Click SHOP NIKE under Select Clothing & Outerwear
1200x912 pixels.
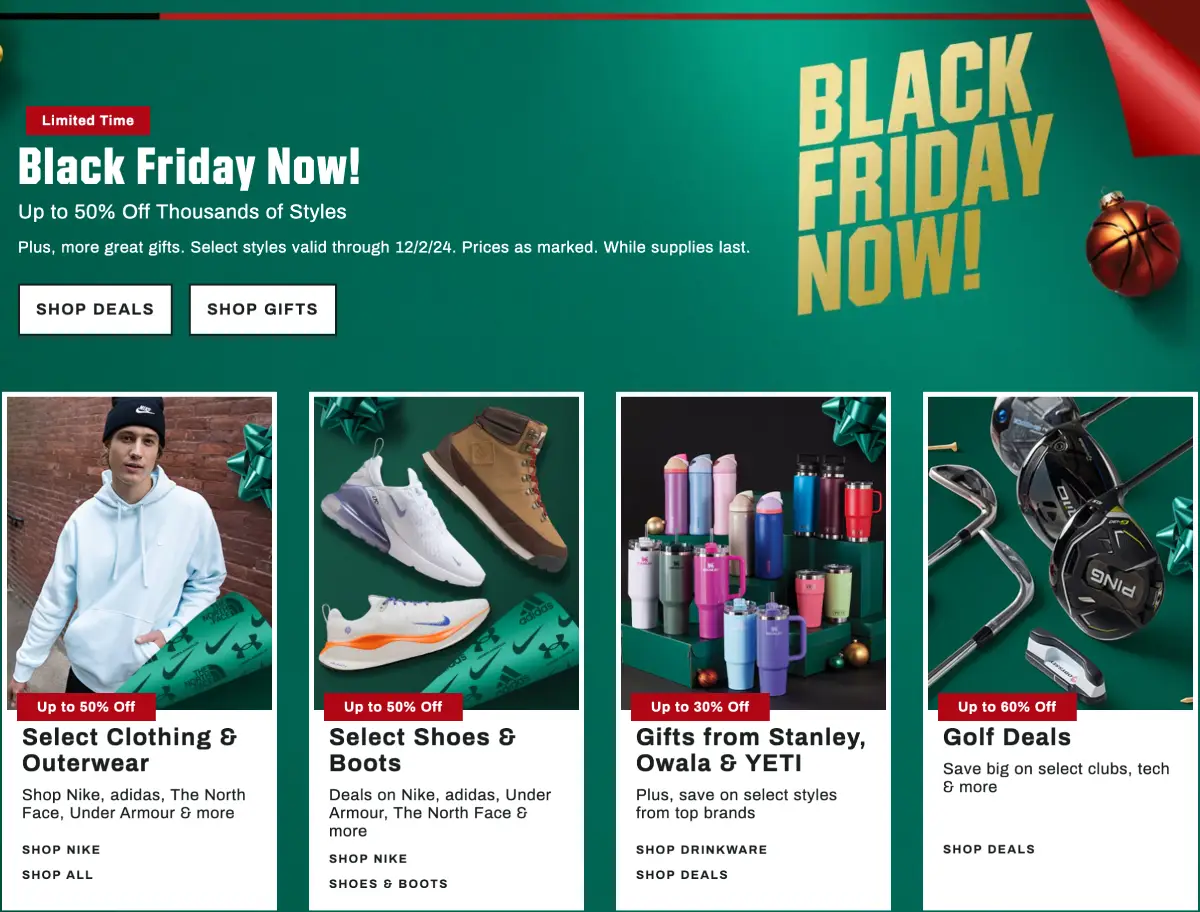click(61, 850)
